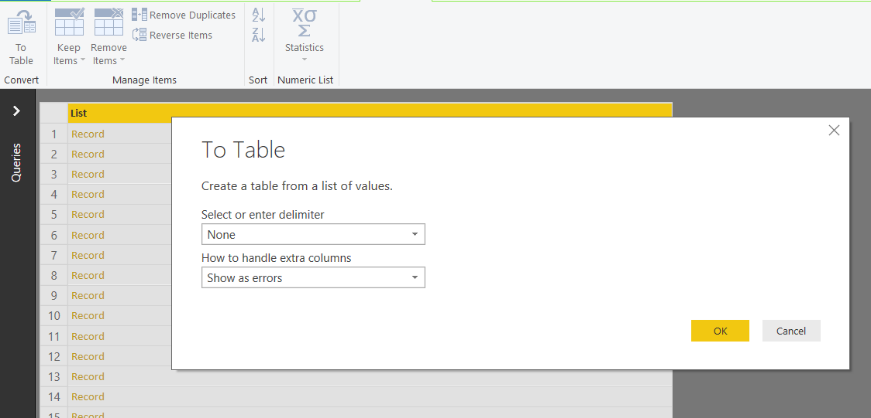Open the extra columns handling dropdown
The height and width of the screenshot is (418, 871).
312,278
